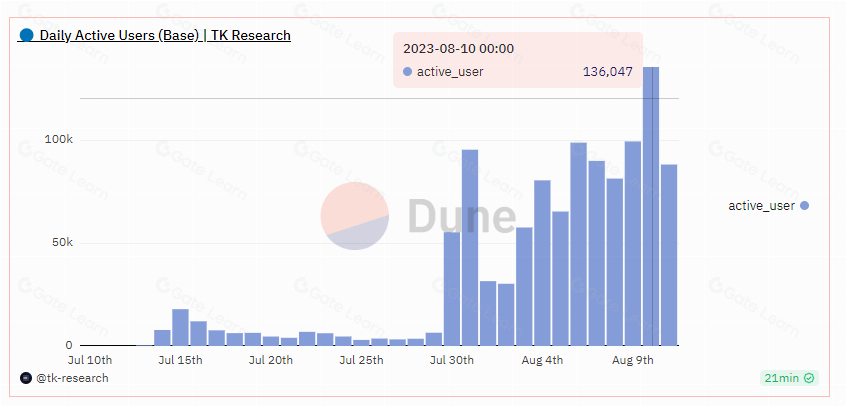The image size is (846, 406).
Task: Click the 50k y-axis label
Action: click(x=62, y=242)
